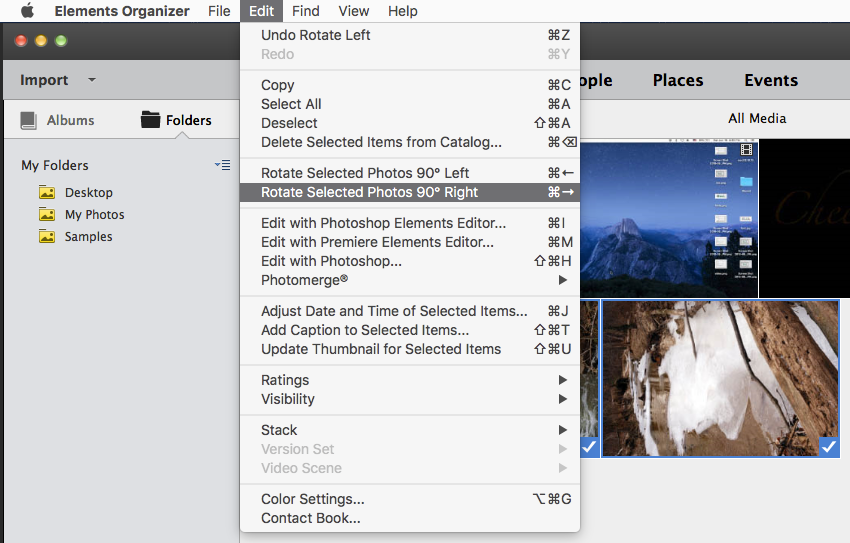Choose Rotate Selected Photos 90° Right

[369, 192]
